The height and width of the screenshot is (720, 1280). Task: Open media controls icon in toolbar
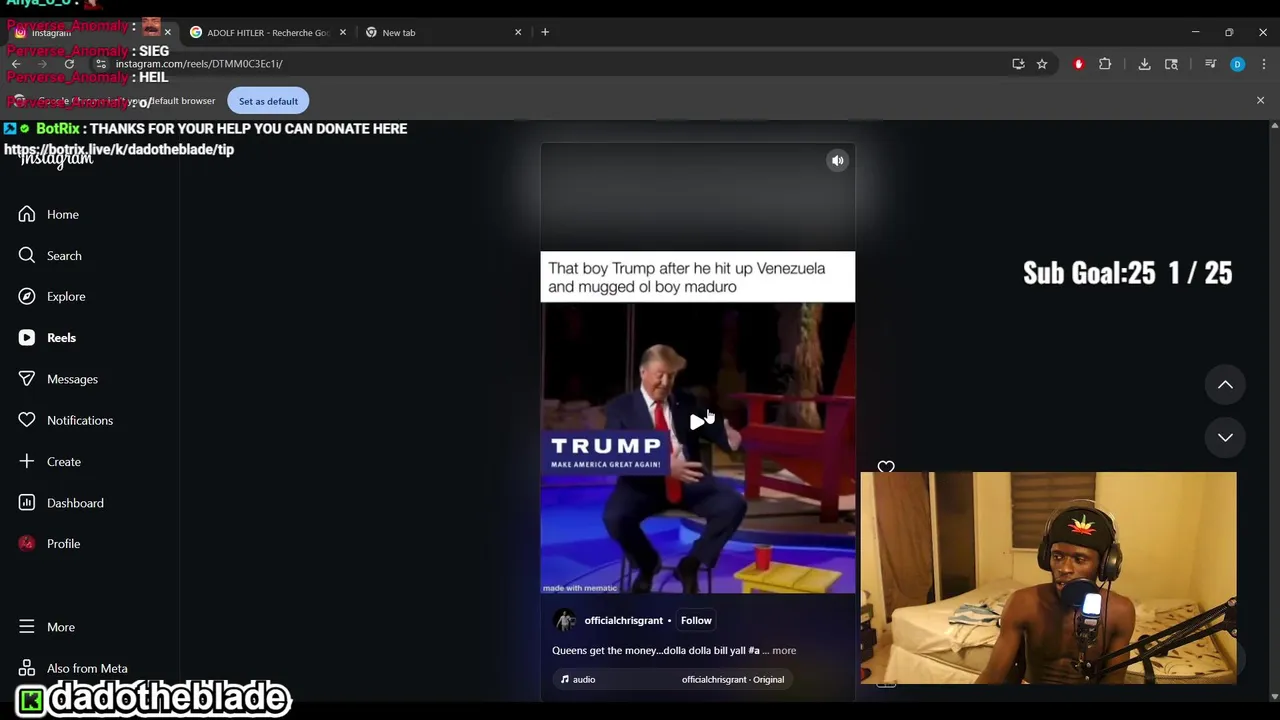tap(1210, 64)
